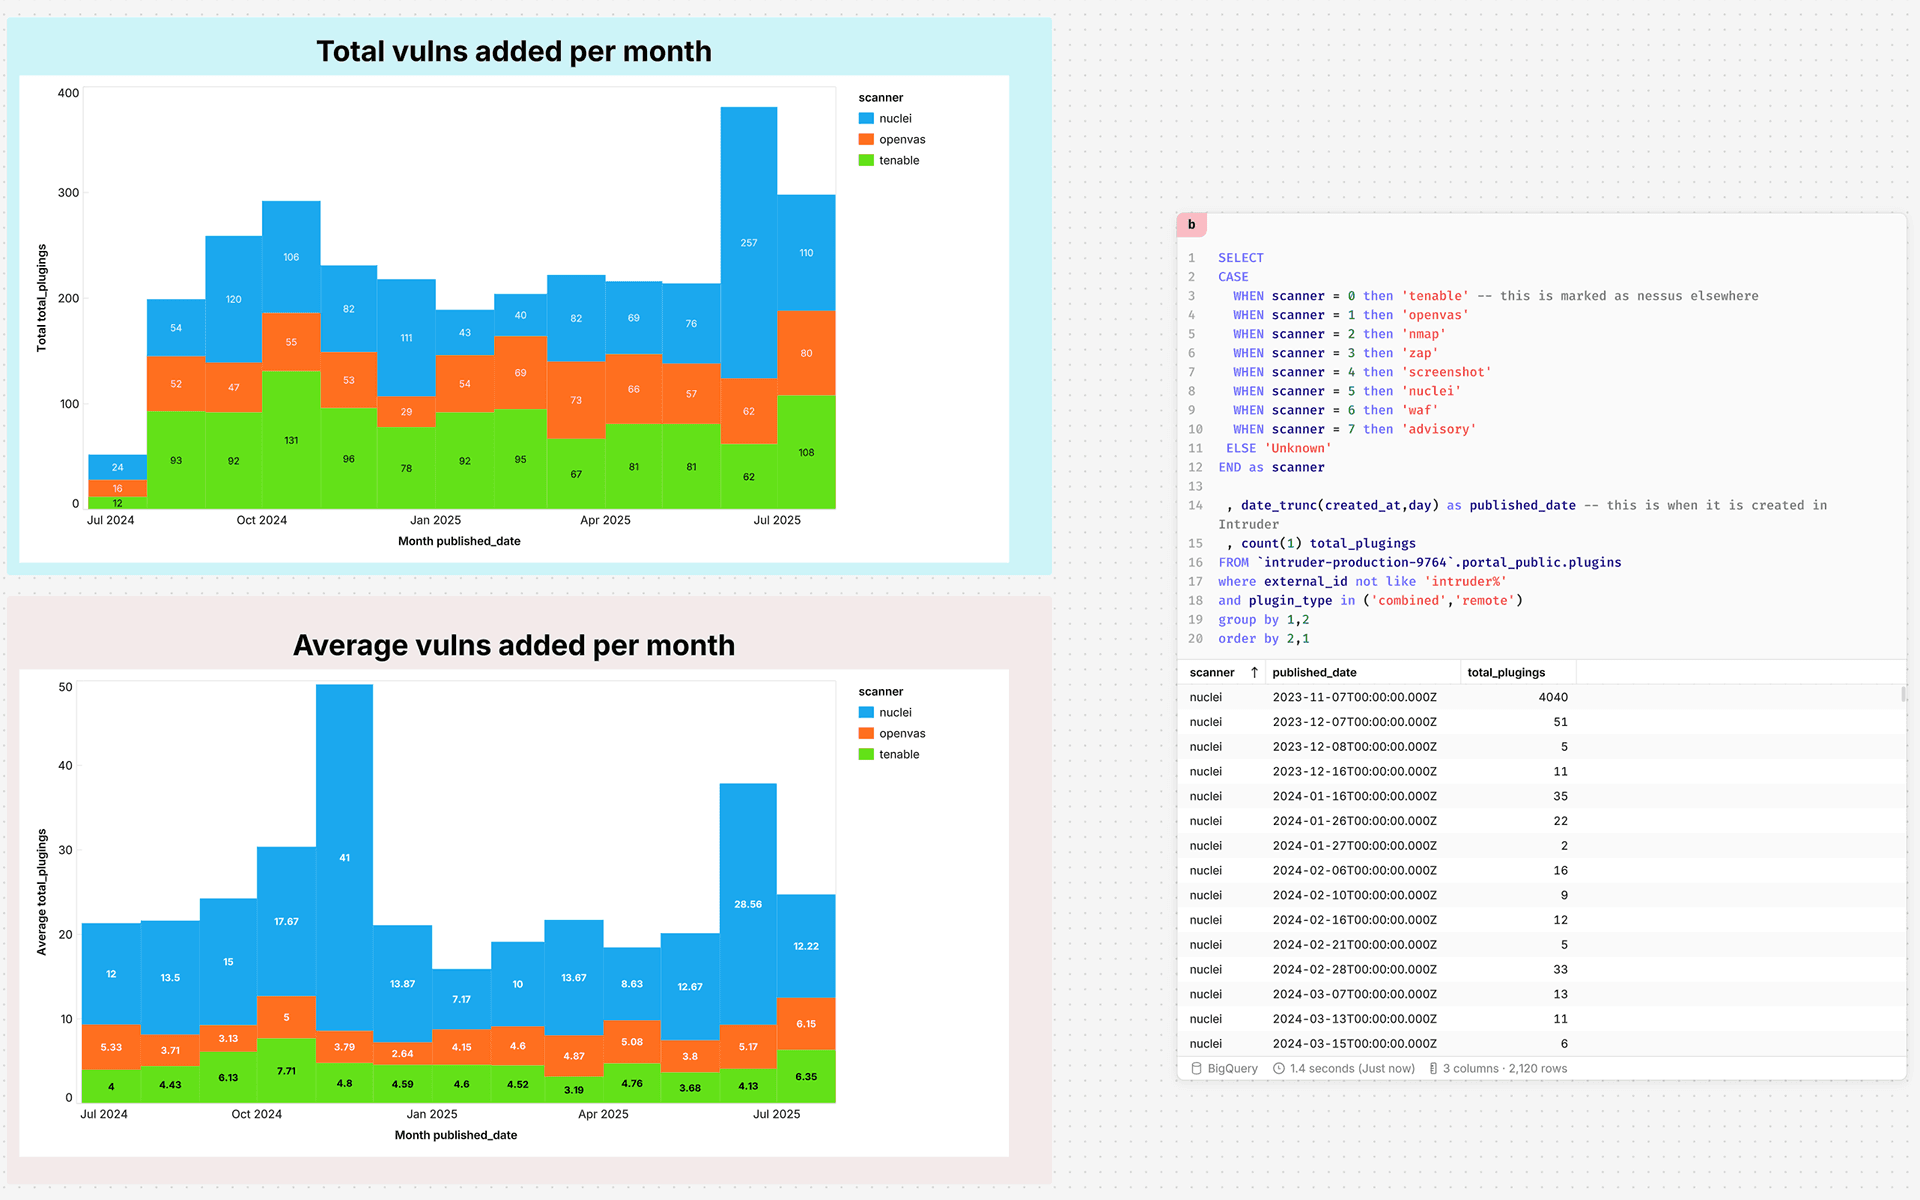
Task: Click the query run-time clock icon
Action: pos(1279,1069)
